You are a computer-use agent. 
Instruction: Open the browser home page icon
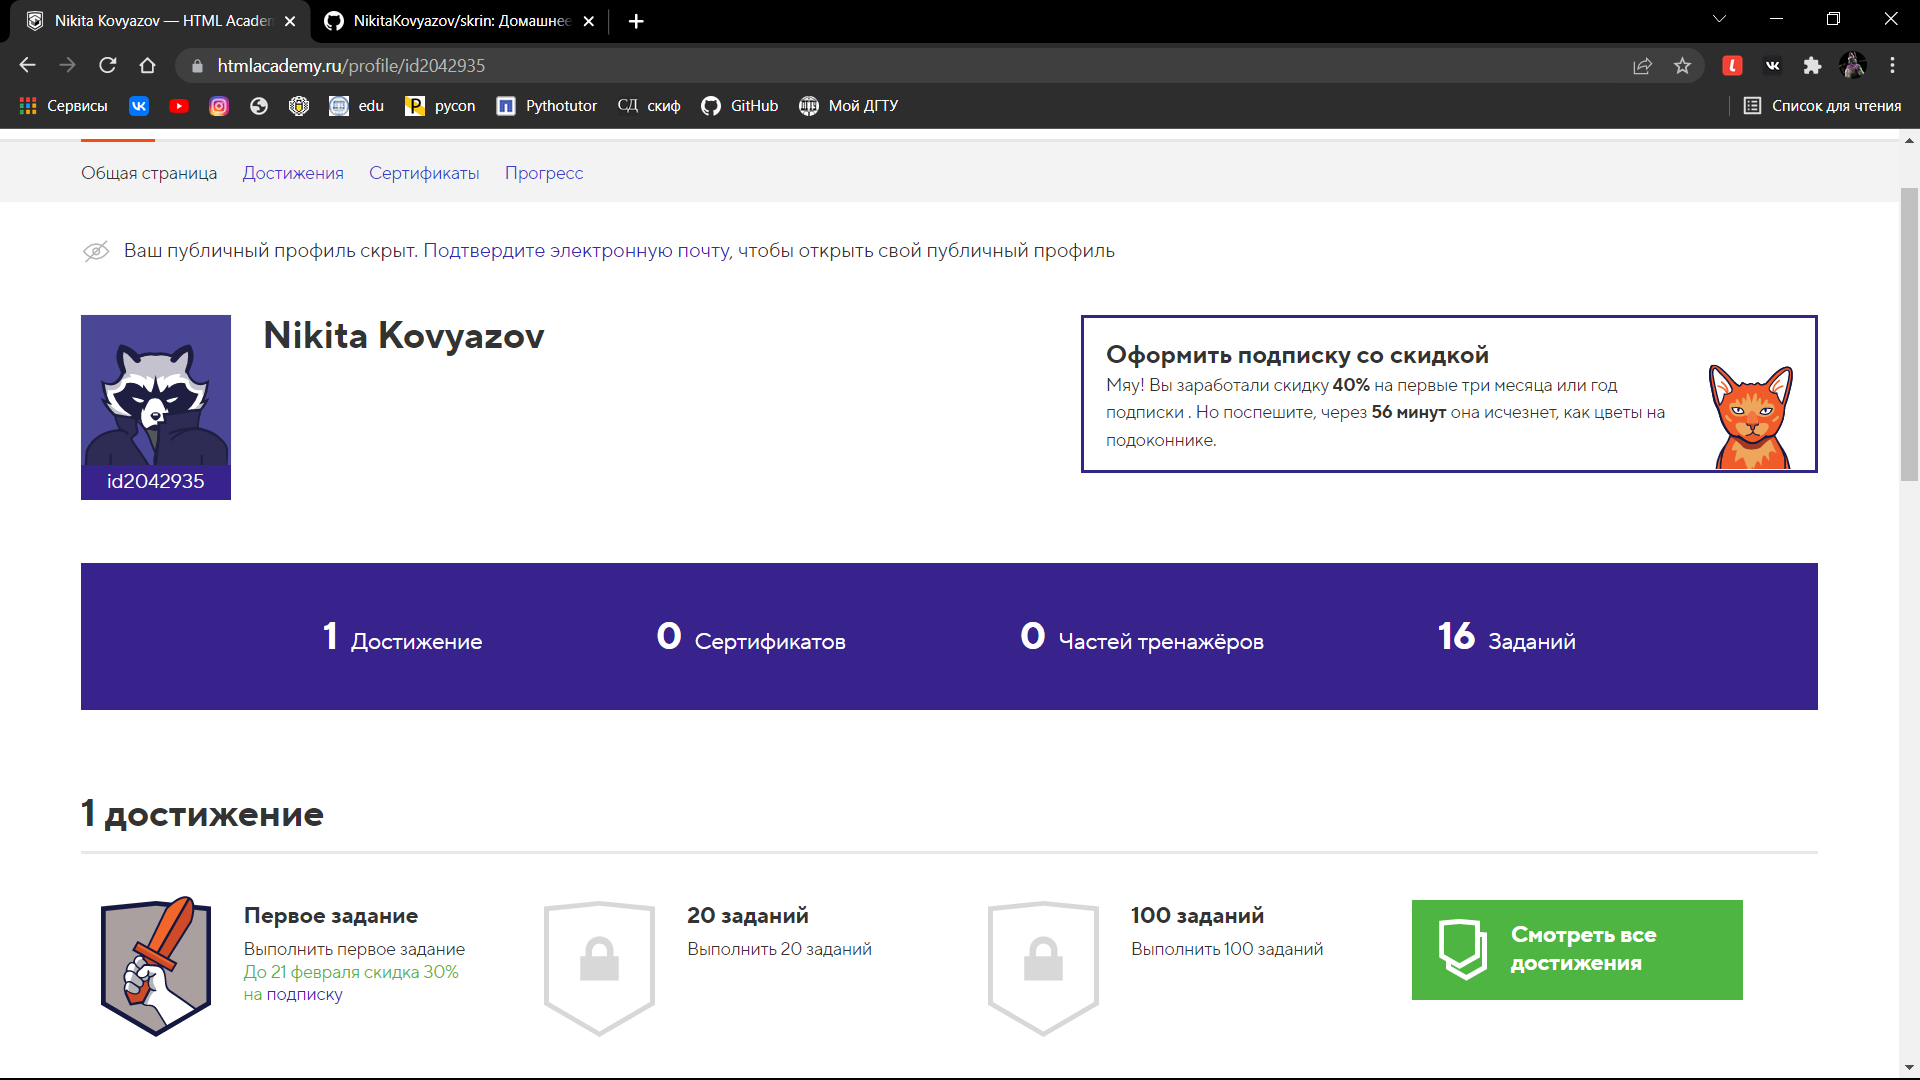[x=147, y=65]
